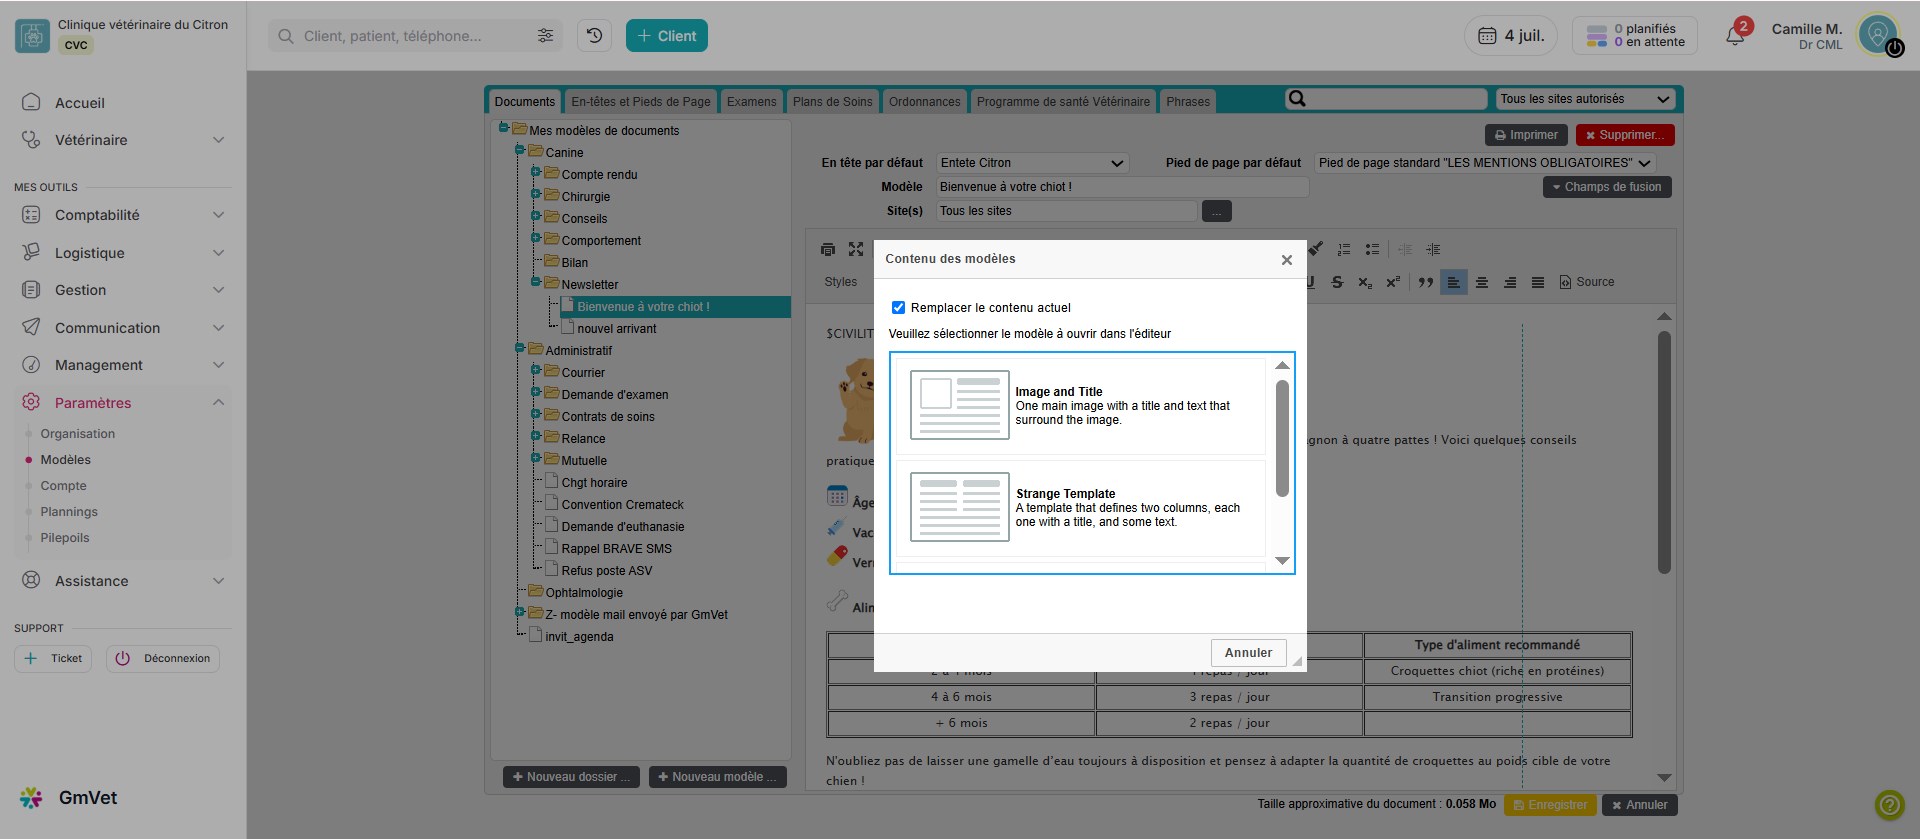The width and height of the screenshot is (1920, 839).
Task: Switch to Source view
Action: 1587,282
